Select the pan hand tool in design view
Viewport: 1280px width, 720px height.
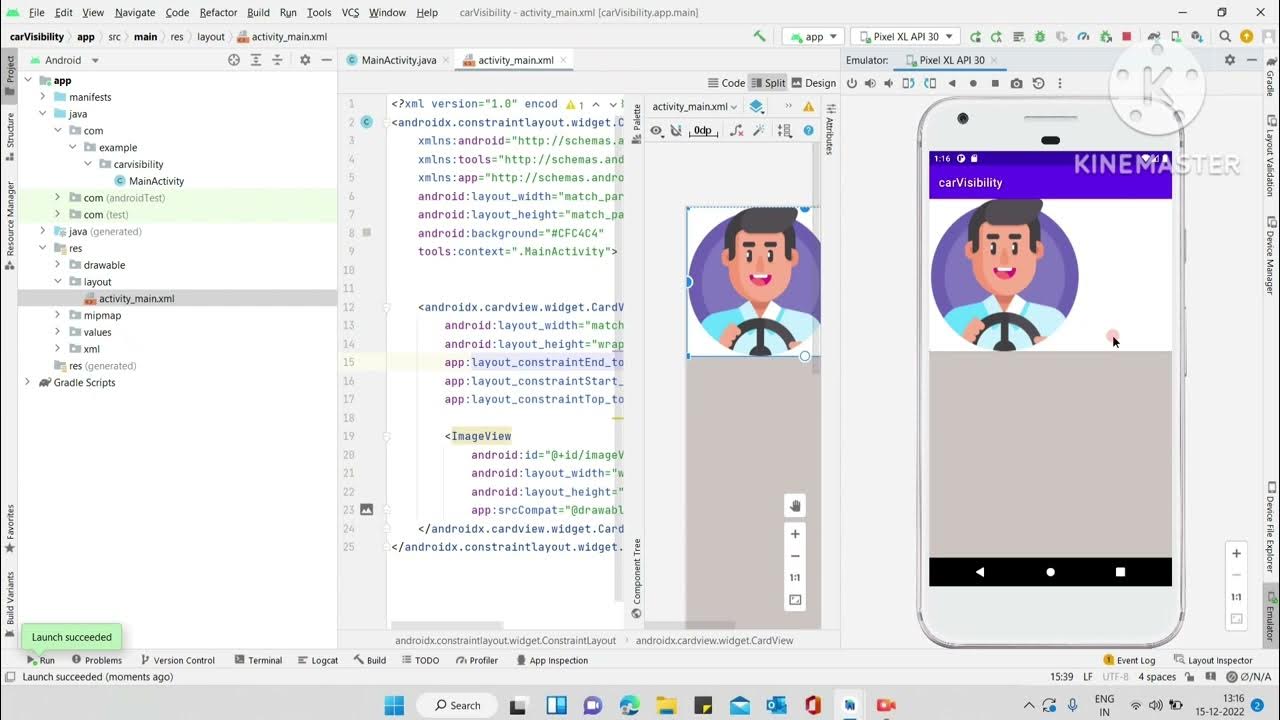[x=795, y=506]
